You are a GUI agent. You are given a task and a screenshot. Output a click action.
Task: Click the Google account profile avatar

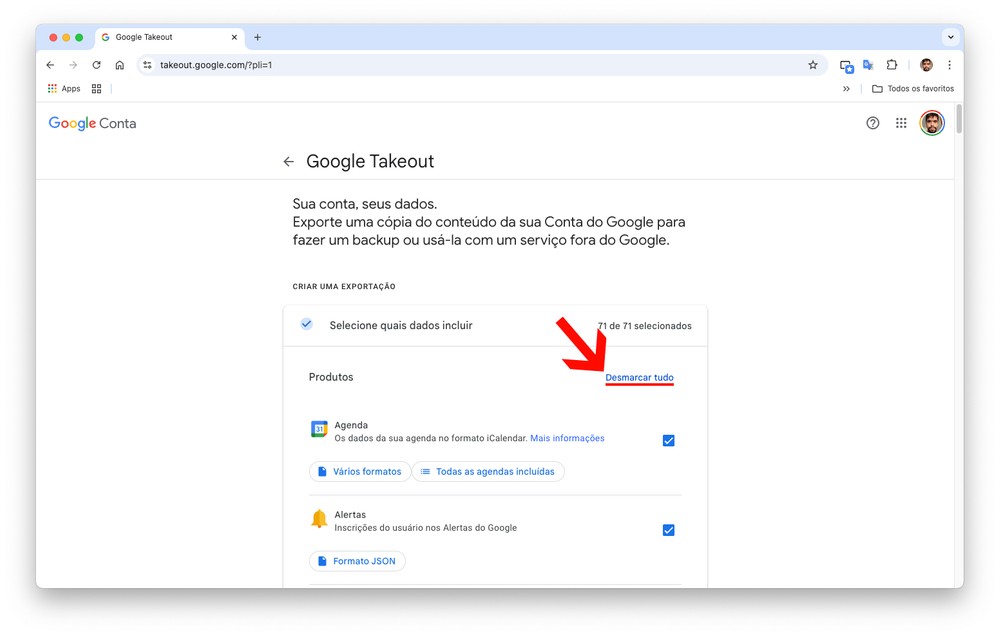(x=932, y=123)
